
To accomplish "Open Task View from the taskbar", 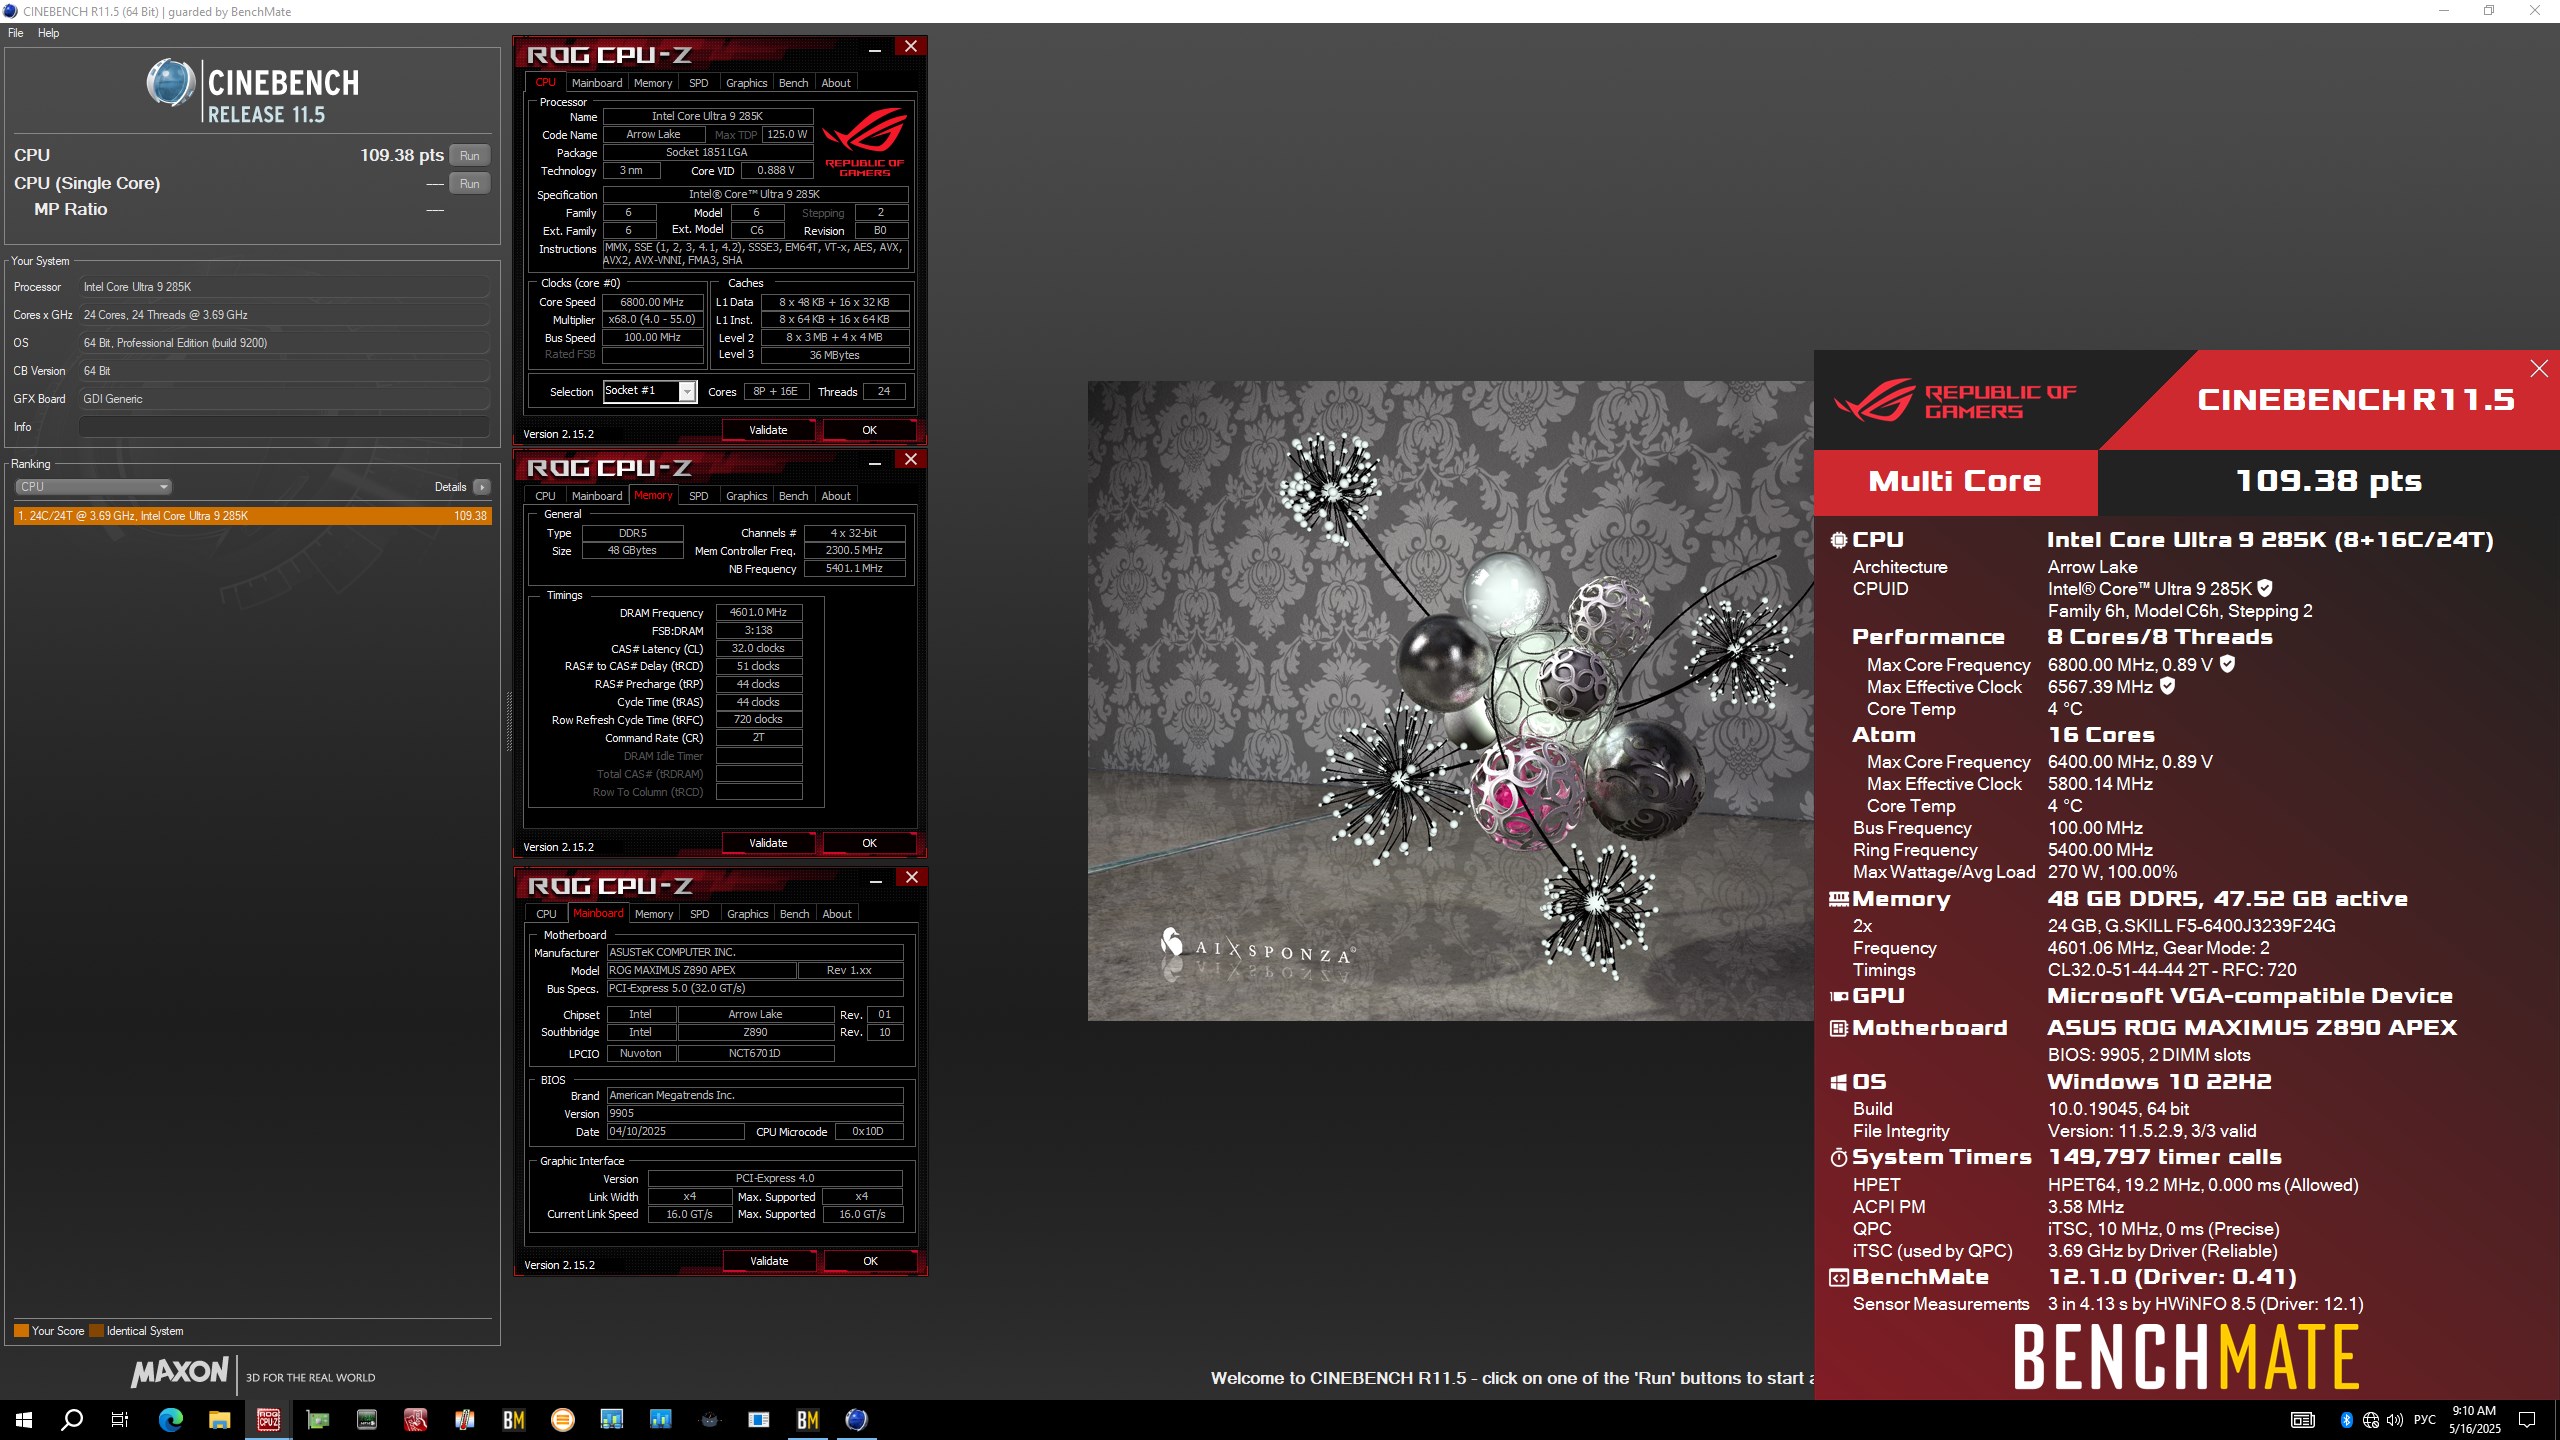I will [120, 1419].
